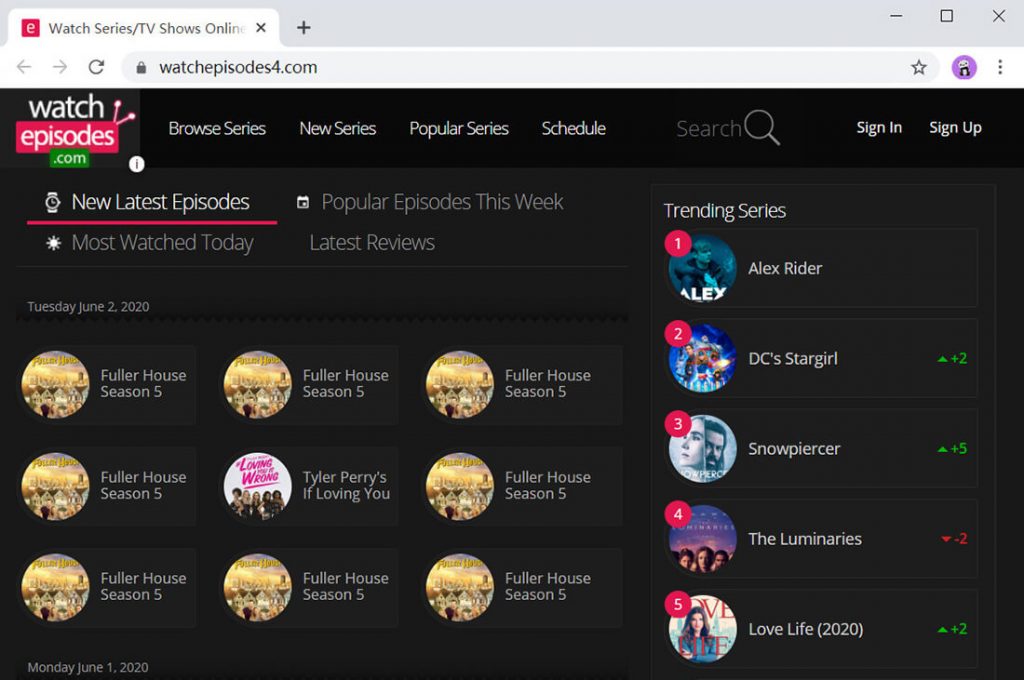The height and width of the screenshot is (680, 1024).
Task: Click the Tuesday June 2, 2020 date label
Action: 88,306
